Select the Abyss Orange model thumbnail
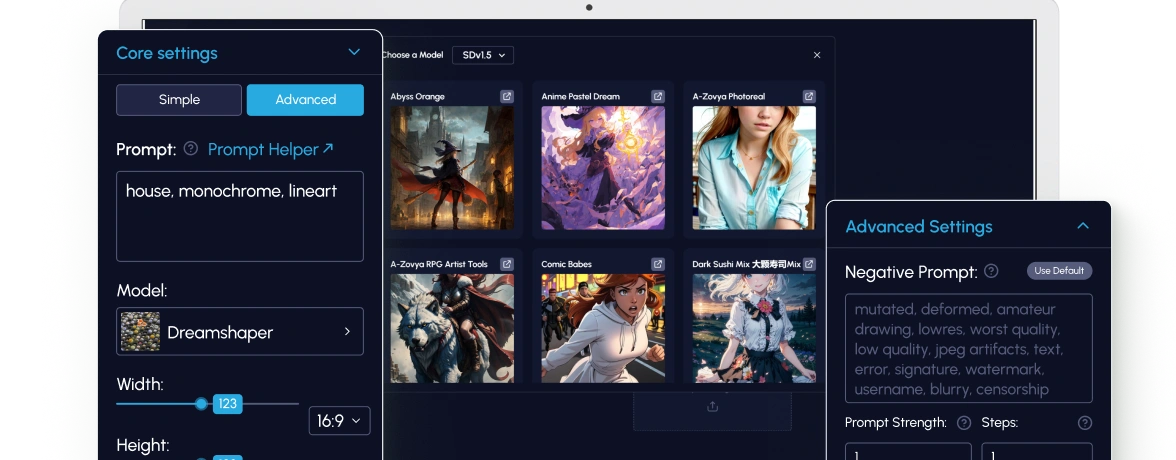Viewport: 1176px width, 460px height. click(x=452, y=167)
